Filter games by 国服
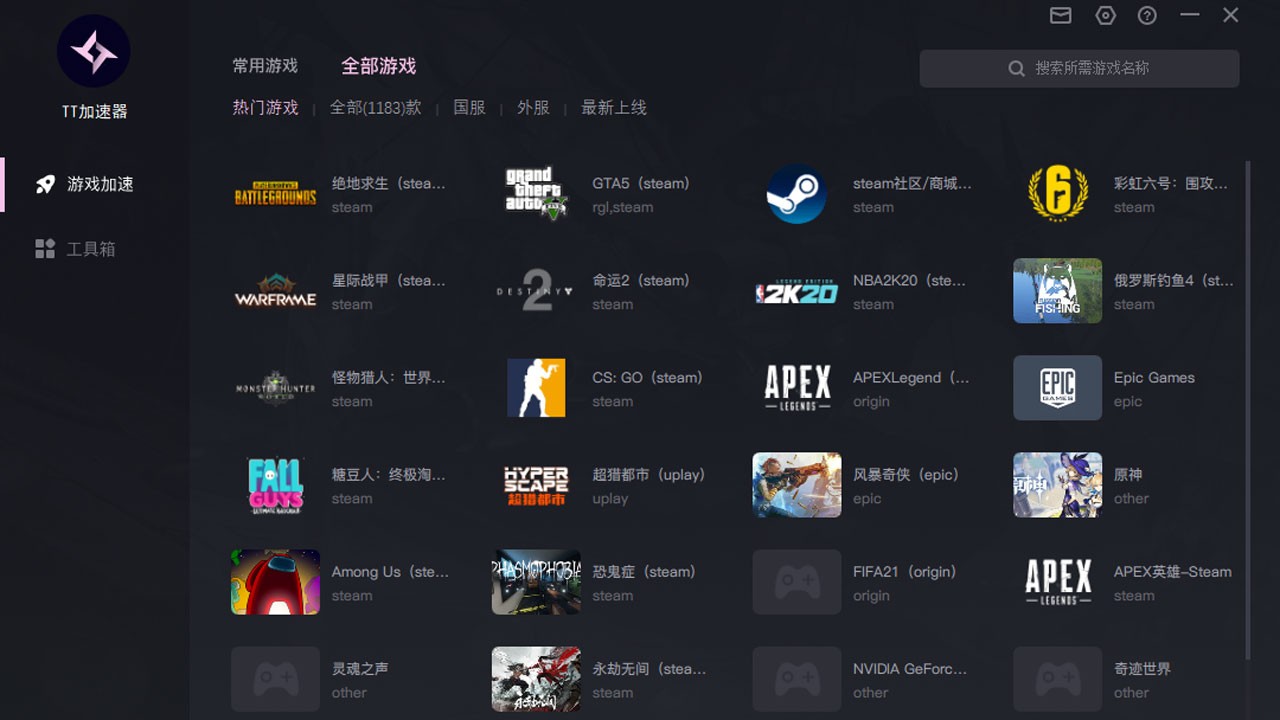Screen dimensions: 1280x720 coord(469,107)
